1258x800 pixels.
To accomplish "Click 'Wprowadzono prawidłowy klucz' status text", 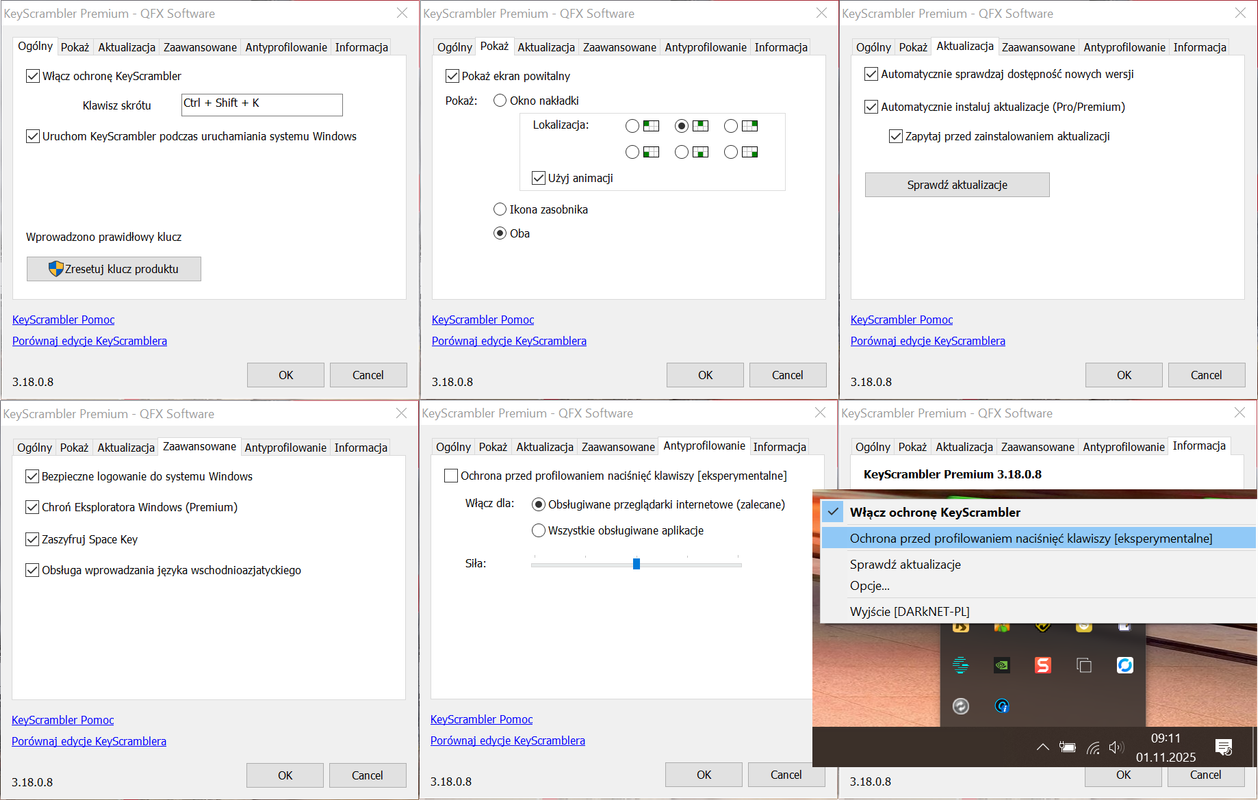I will pos(104,237).
